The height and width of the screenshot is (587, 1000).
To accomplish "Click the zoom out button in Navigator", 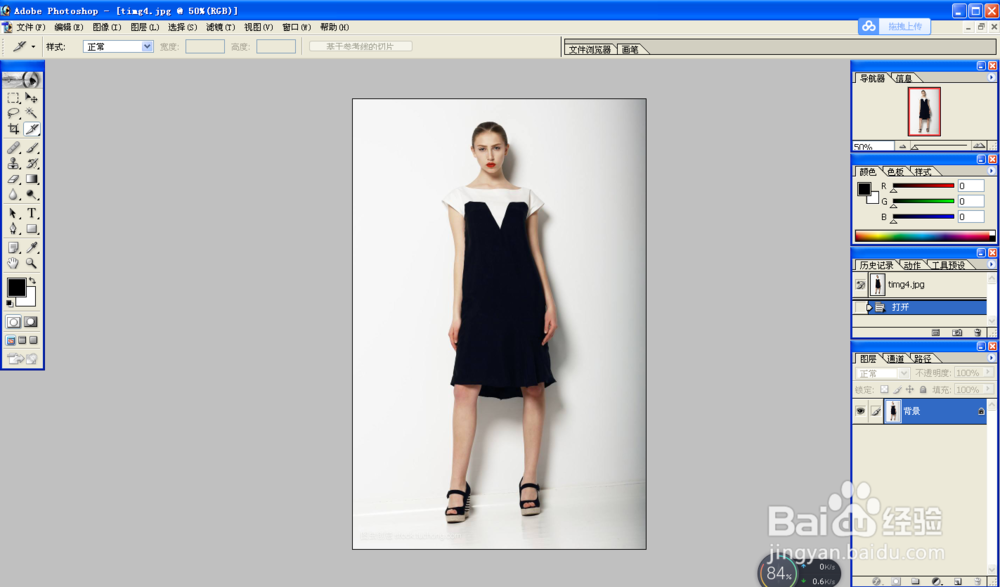I will click(902, 146).
